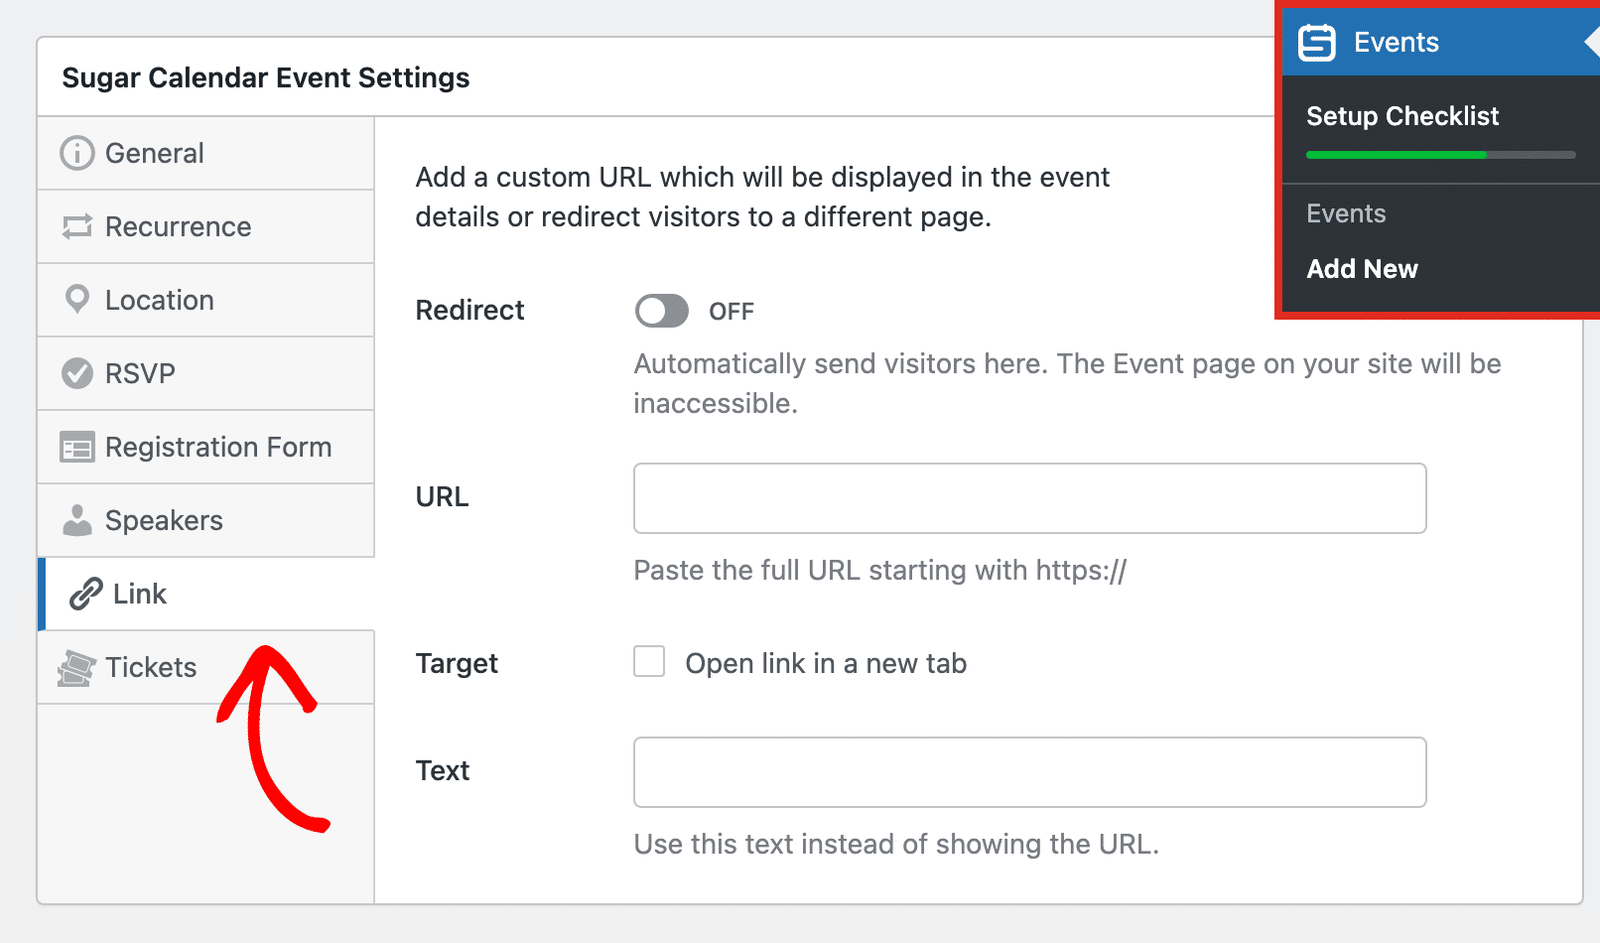This screenshot has height=943, width=1600.
Task: Click the Setup Checklist progress bar
Action: coord(1441,155)
